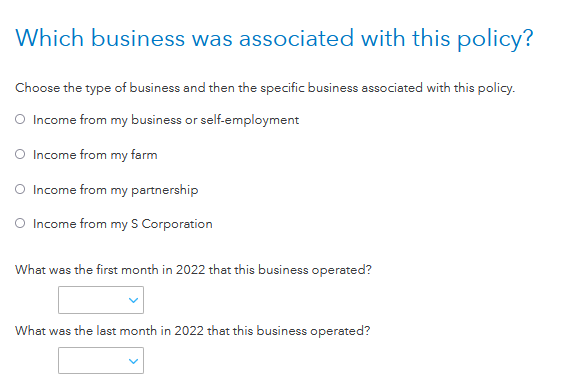Click the first month in 2022 question label
The height and width of the screenshot is (385, 574).
(193, 270)
